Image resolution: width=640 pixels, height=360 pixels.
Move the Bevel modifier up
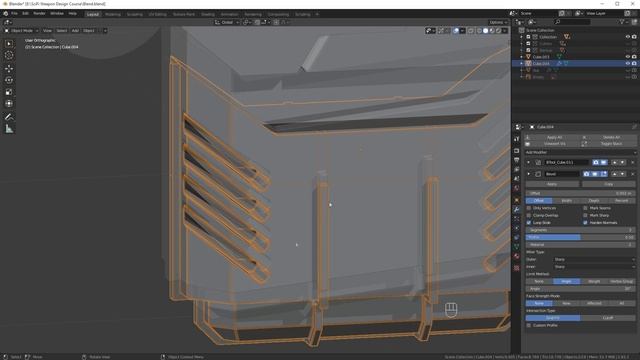(615, 174)
